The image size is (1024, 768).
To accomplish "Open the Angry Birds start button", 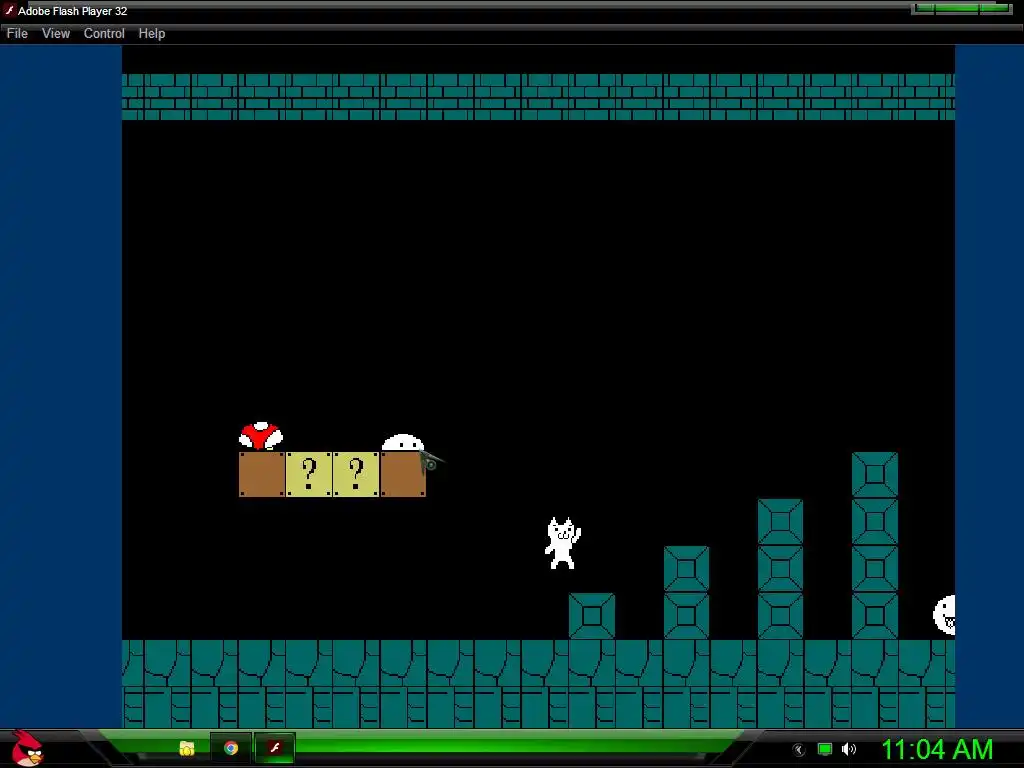I will [27, 748].
